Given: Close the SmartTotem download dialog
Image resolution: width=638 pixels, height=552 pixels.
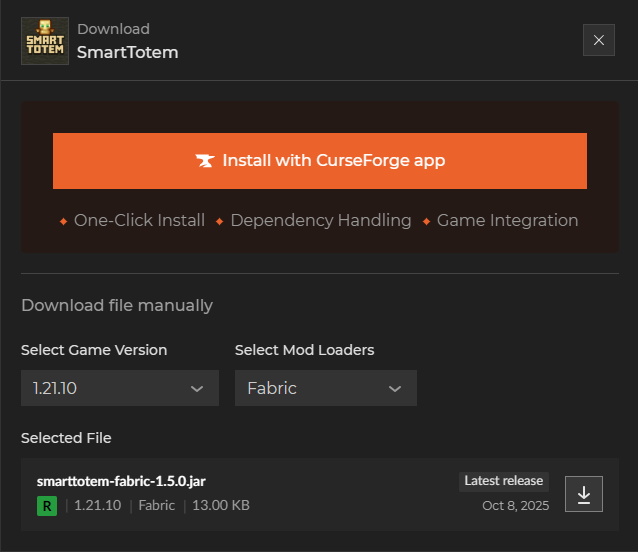Looking at the screenshot, I should pos(599,40).
